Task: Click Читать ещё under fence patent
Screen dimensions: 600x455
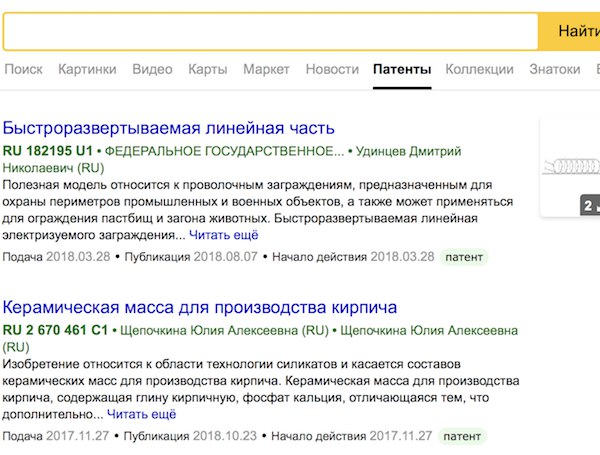Action: point(223,235)
